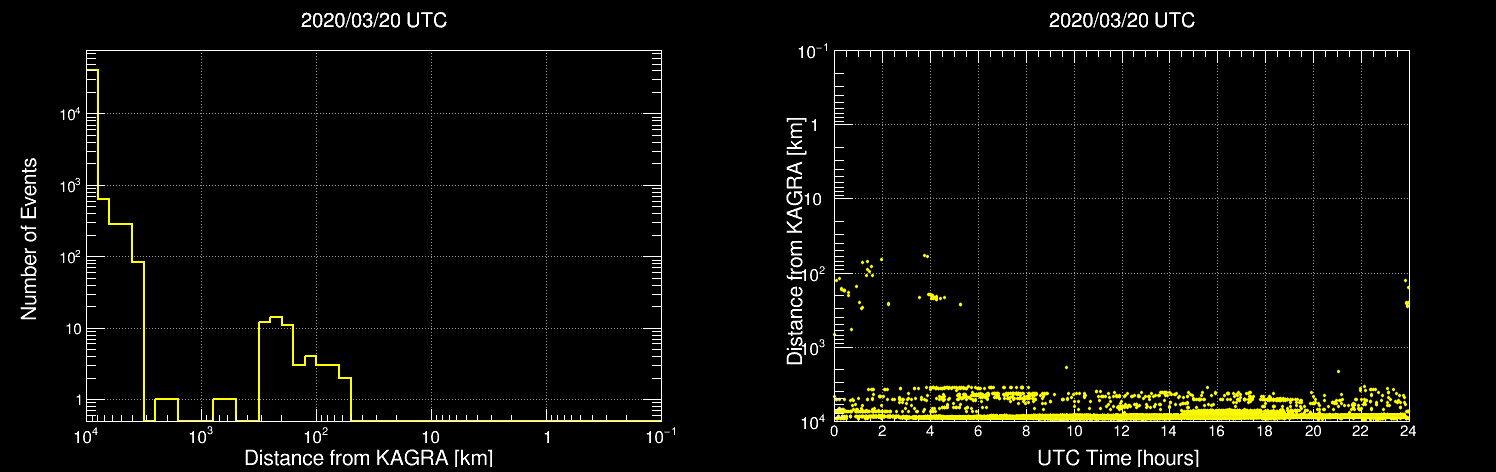Click UTC time tick '4'
Image resolution: width=1496 pixels, height=472 pixels.
[930, 431]
